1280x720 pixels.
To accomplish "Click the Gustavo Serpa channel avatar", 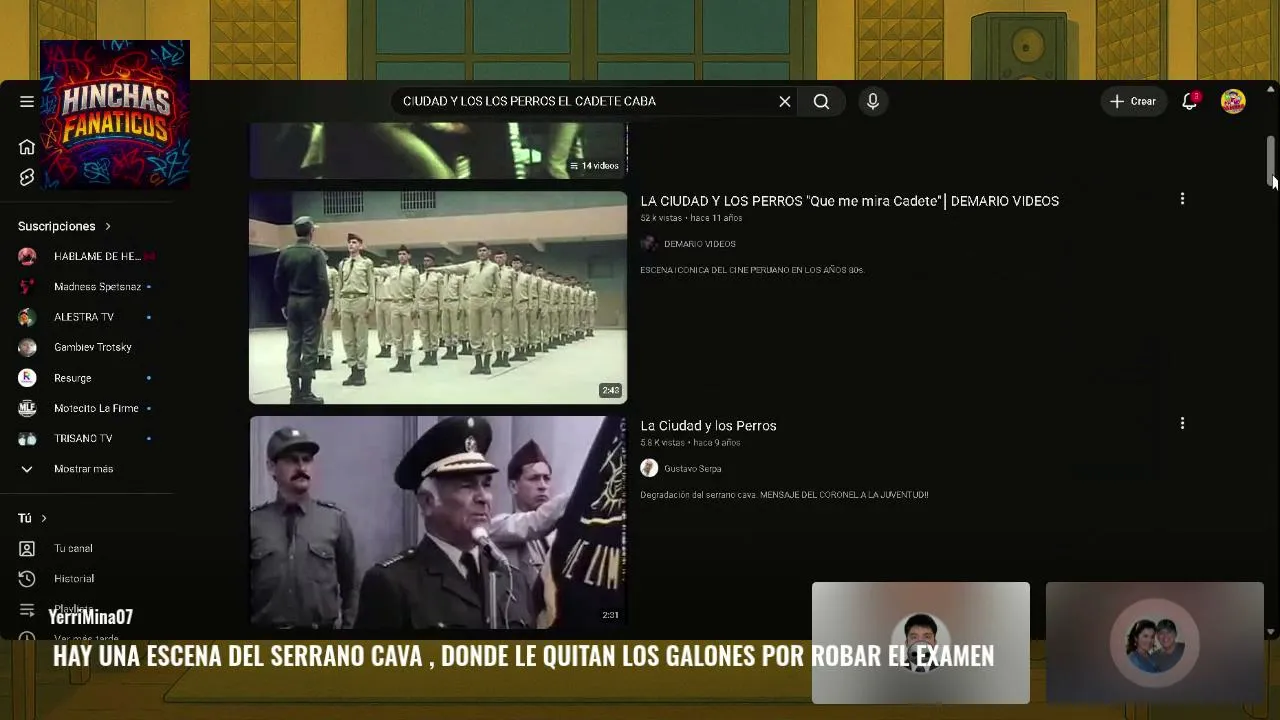I will point(649,468).
